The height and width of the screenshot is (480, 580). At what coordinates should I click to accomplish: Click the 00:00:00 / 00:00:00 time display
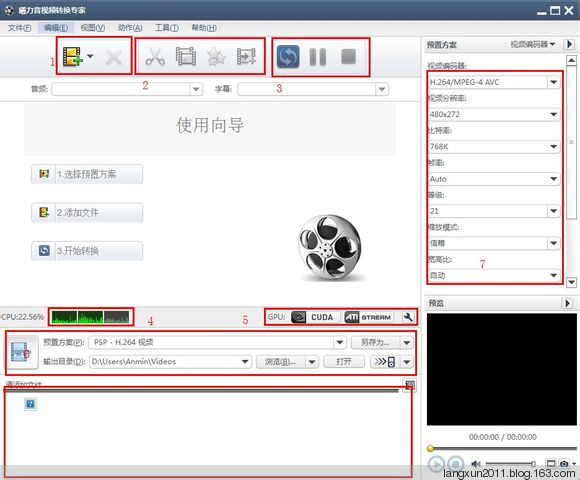click(x=503, y=437)
